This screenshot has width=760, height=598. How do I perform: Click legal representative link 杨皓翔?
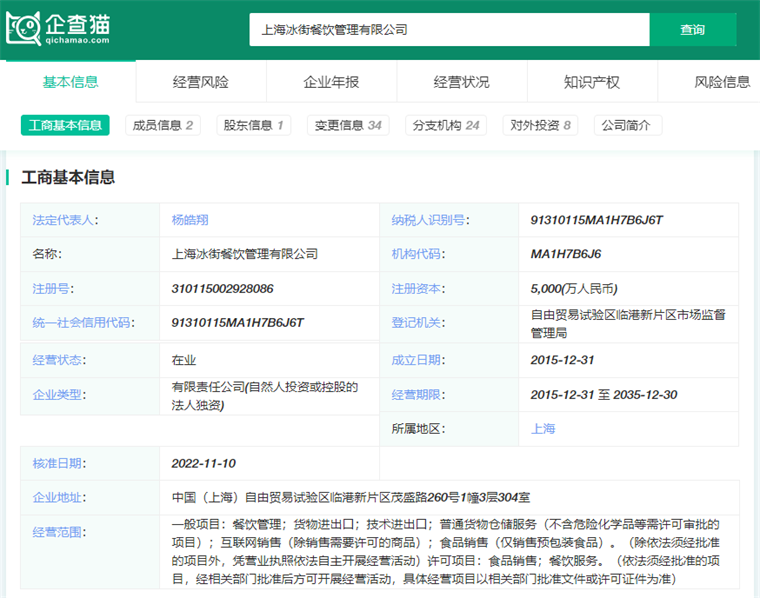click(190, 220)
